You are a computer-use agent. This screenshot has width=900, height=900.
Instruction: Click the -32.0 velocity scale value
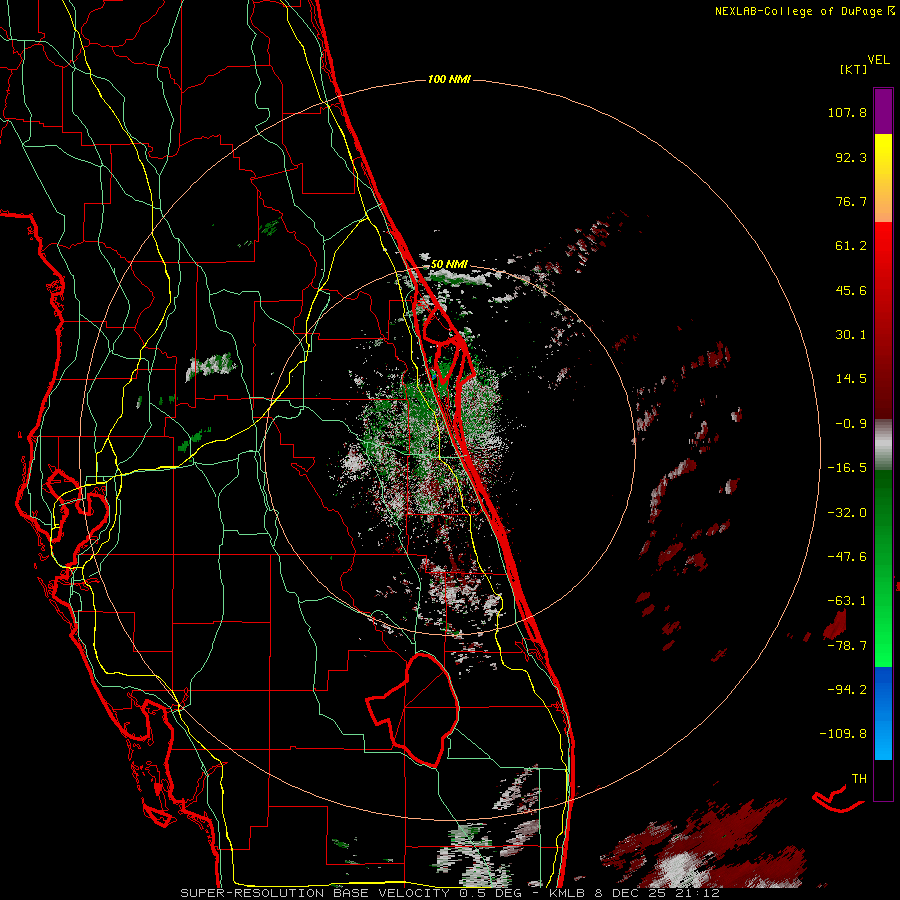pos(847,513)
